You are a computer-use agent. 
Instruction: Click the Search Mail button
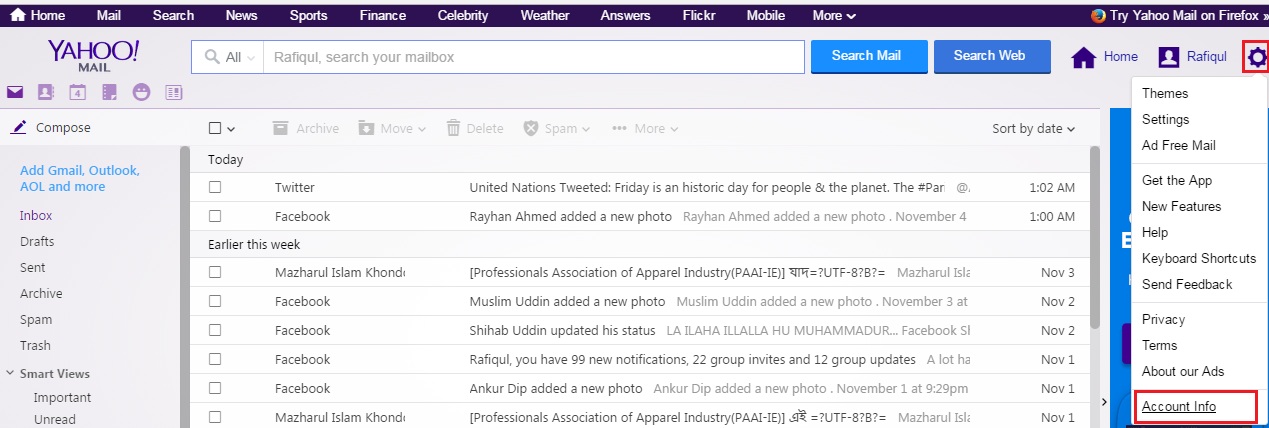(x=869, y=56)
